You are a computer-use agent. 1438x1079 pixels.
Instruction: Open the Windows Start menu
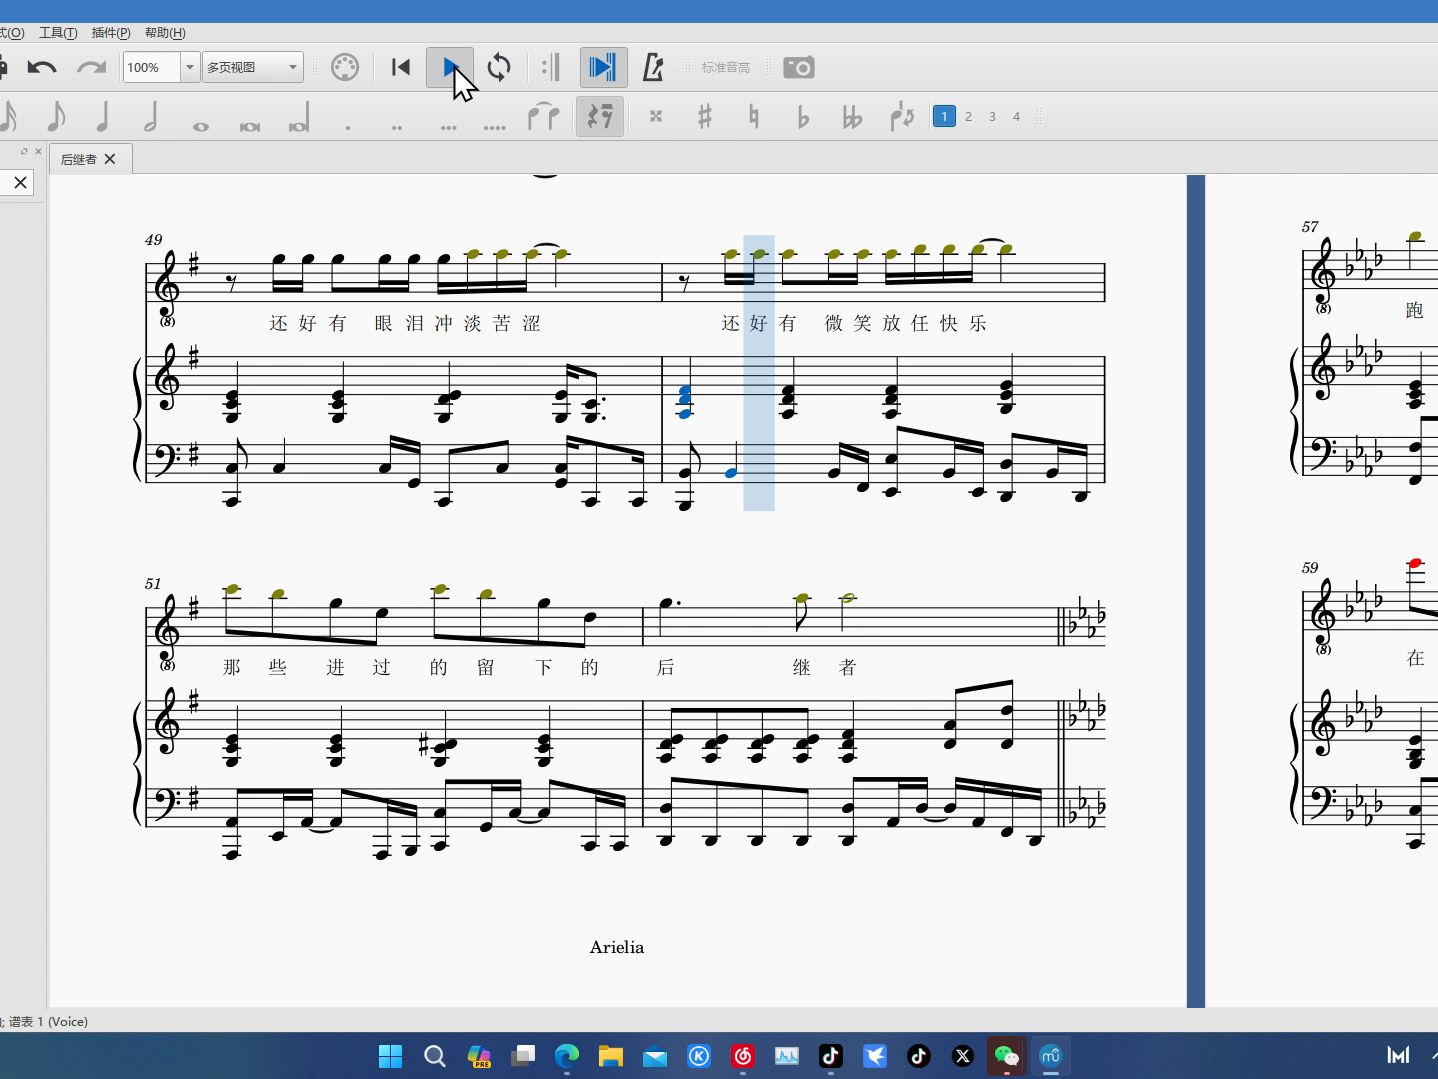point(391,1056)
